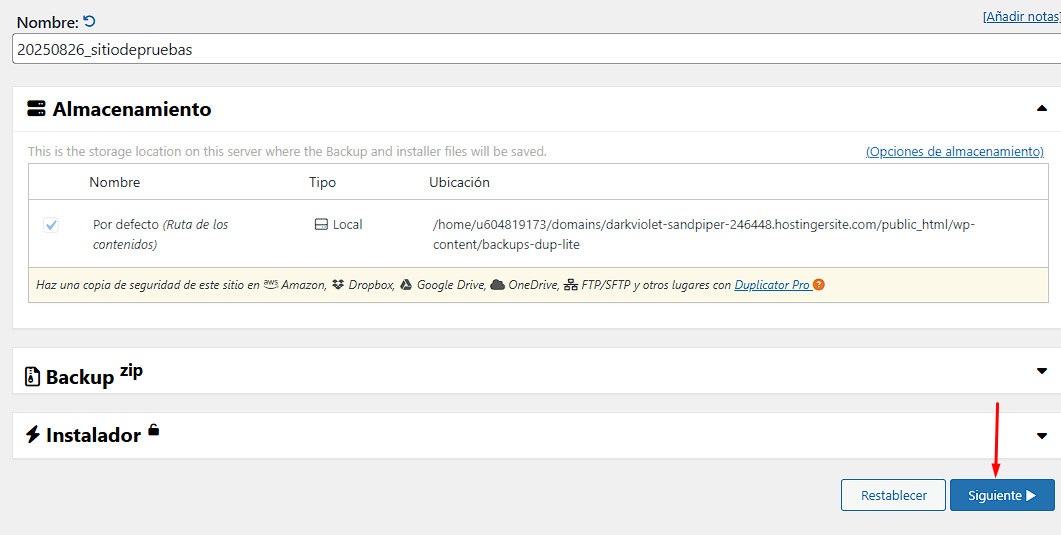The image size is (1061, 535).
Task: Click the Backup zip file icon
Action: tap(33, 377)
